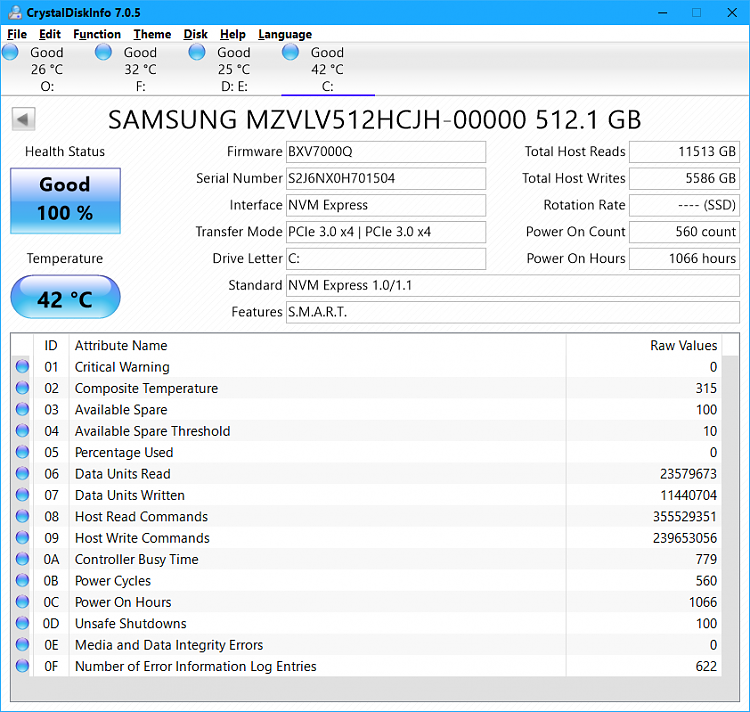
Task: Close the CrystalDiskInfo window
Action: pos(732,12)
